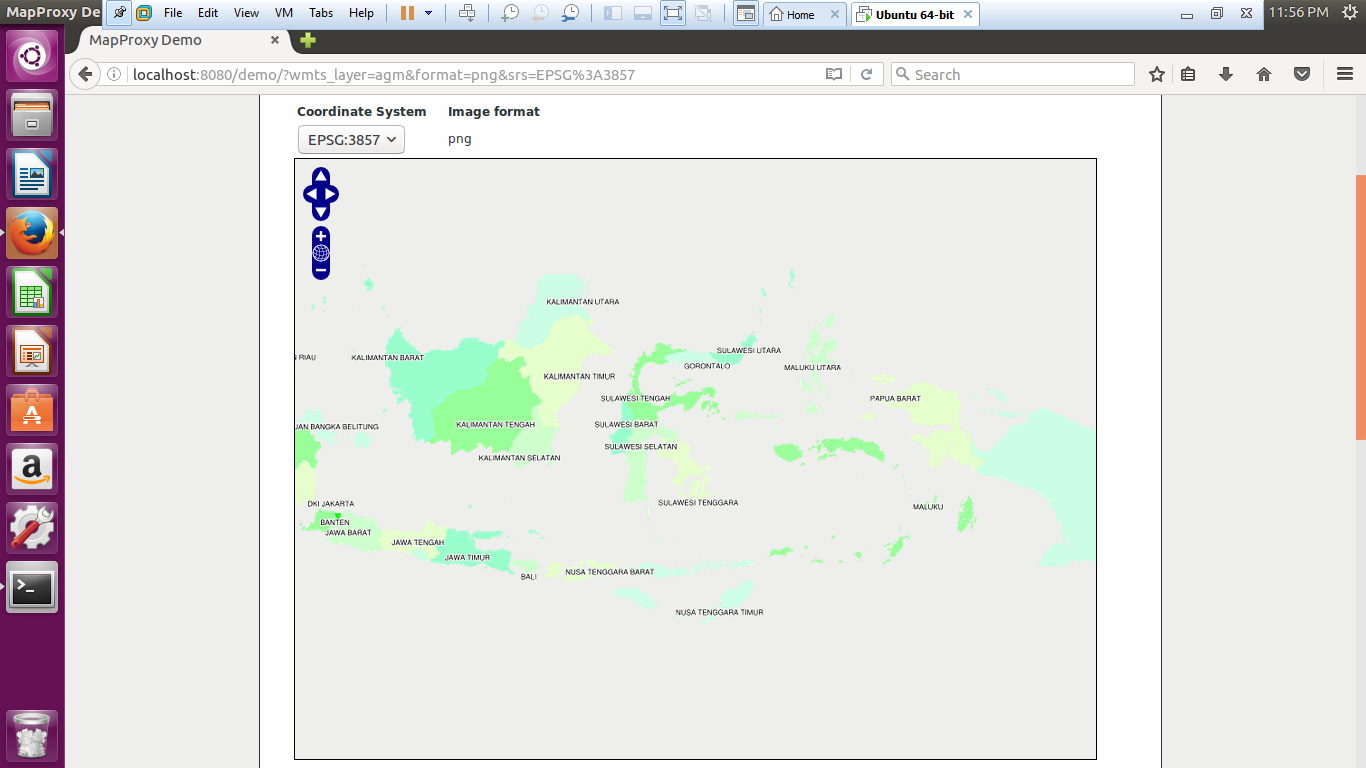Image resolution: width=1366 pixels, height=768 pixels.
Task: Click the PAPUA BARAT map label
Action: [895, 398]
